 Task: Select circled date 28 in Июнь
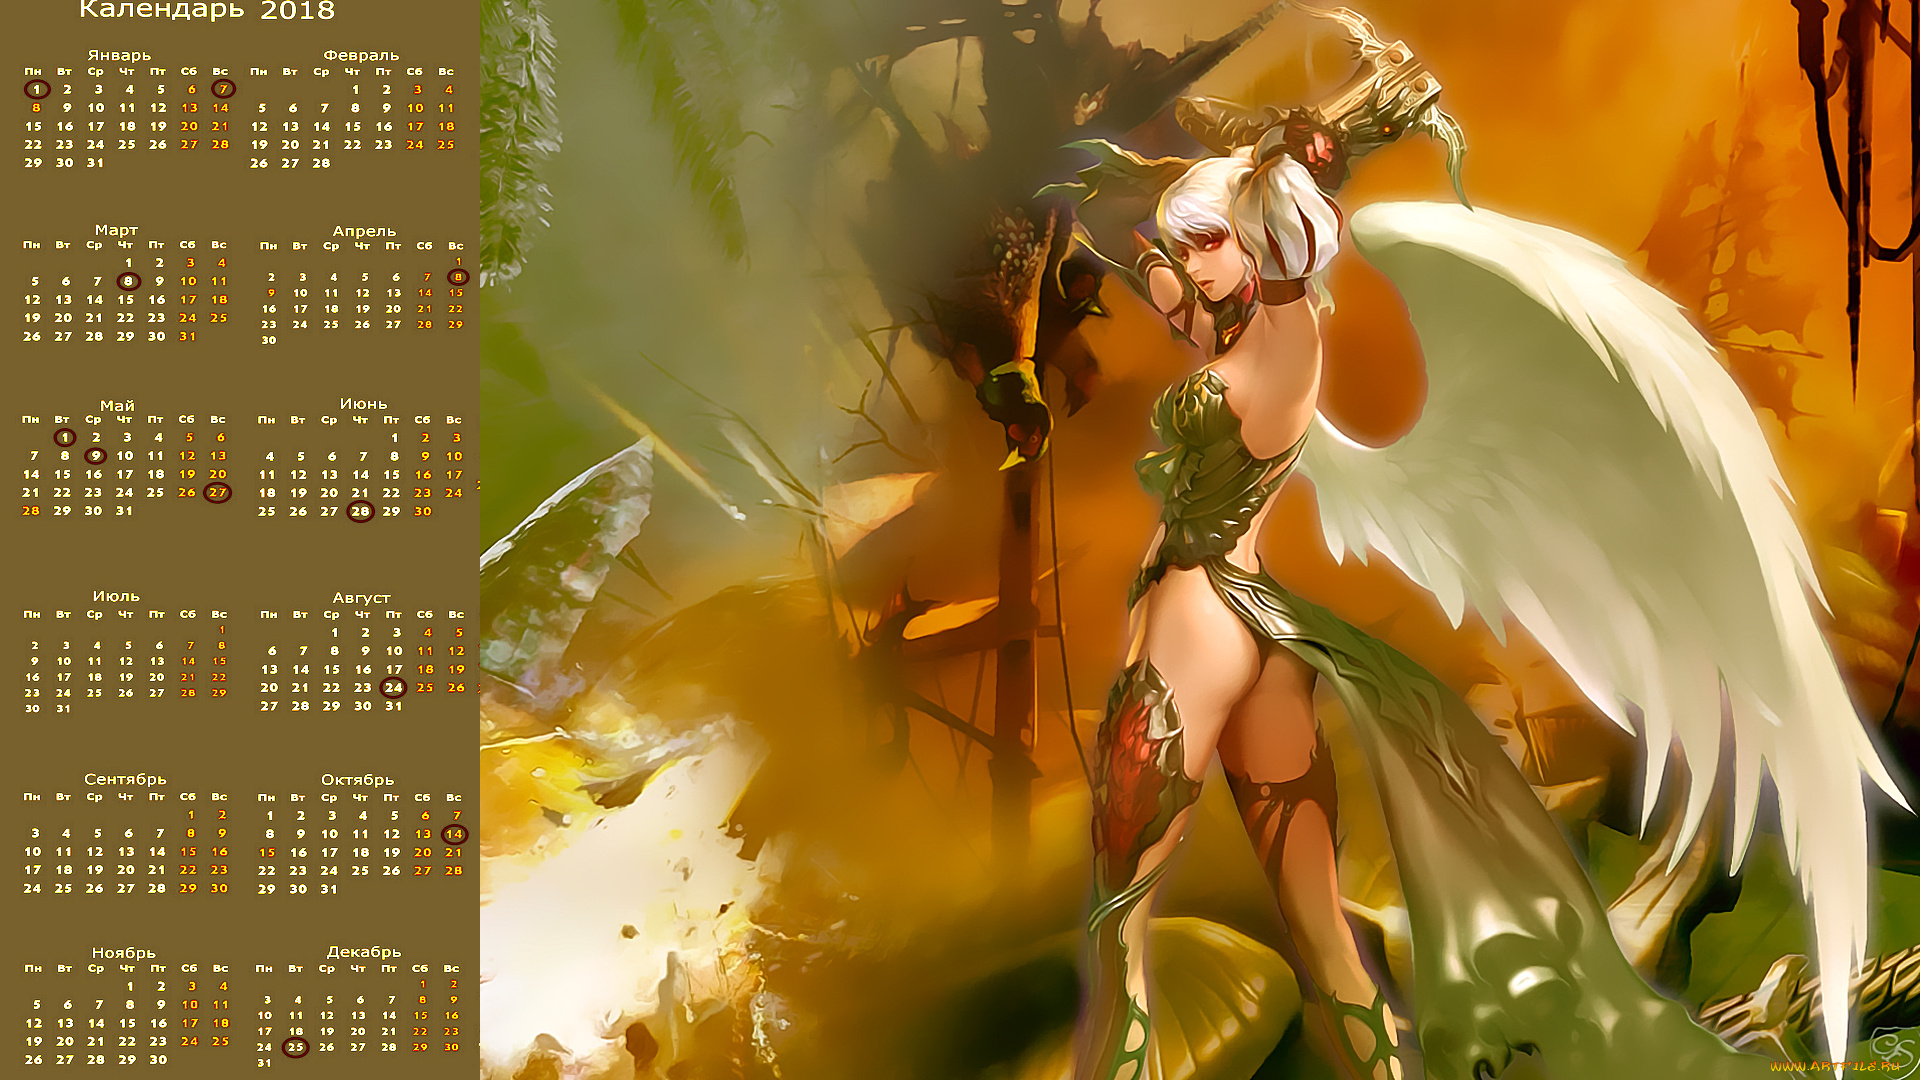point(360,511)
